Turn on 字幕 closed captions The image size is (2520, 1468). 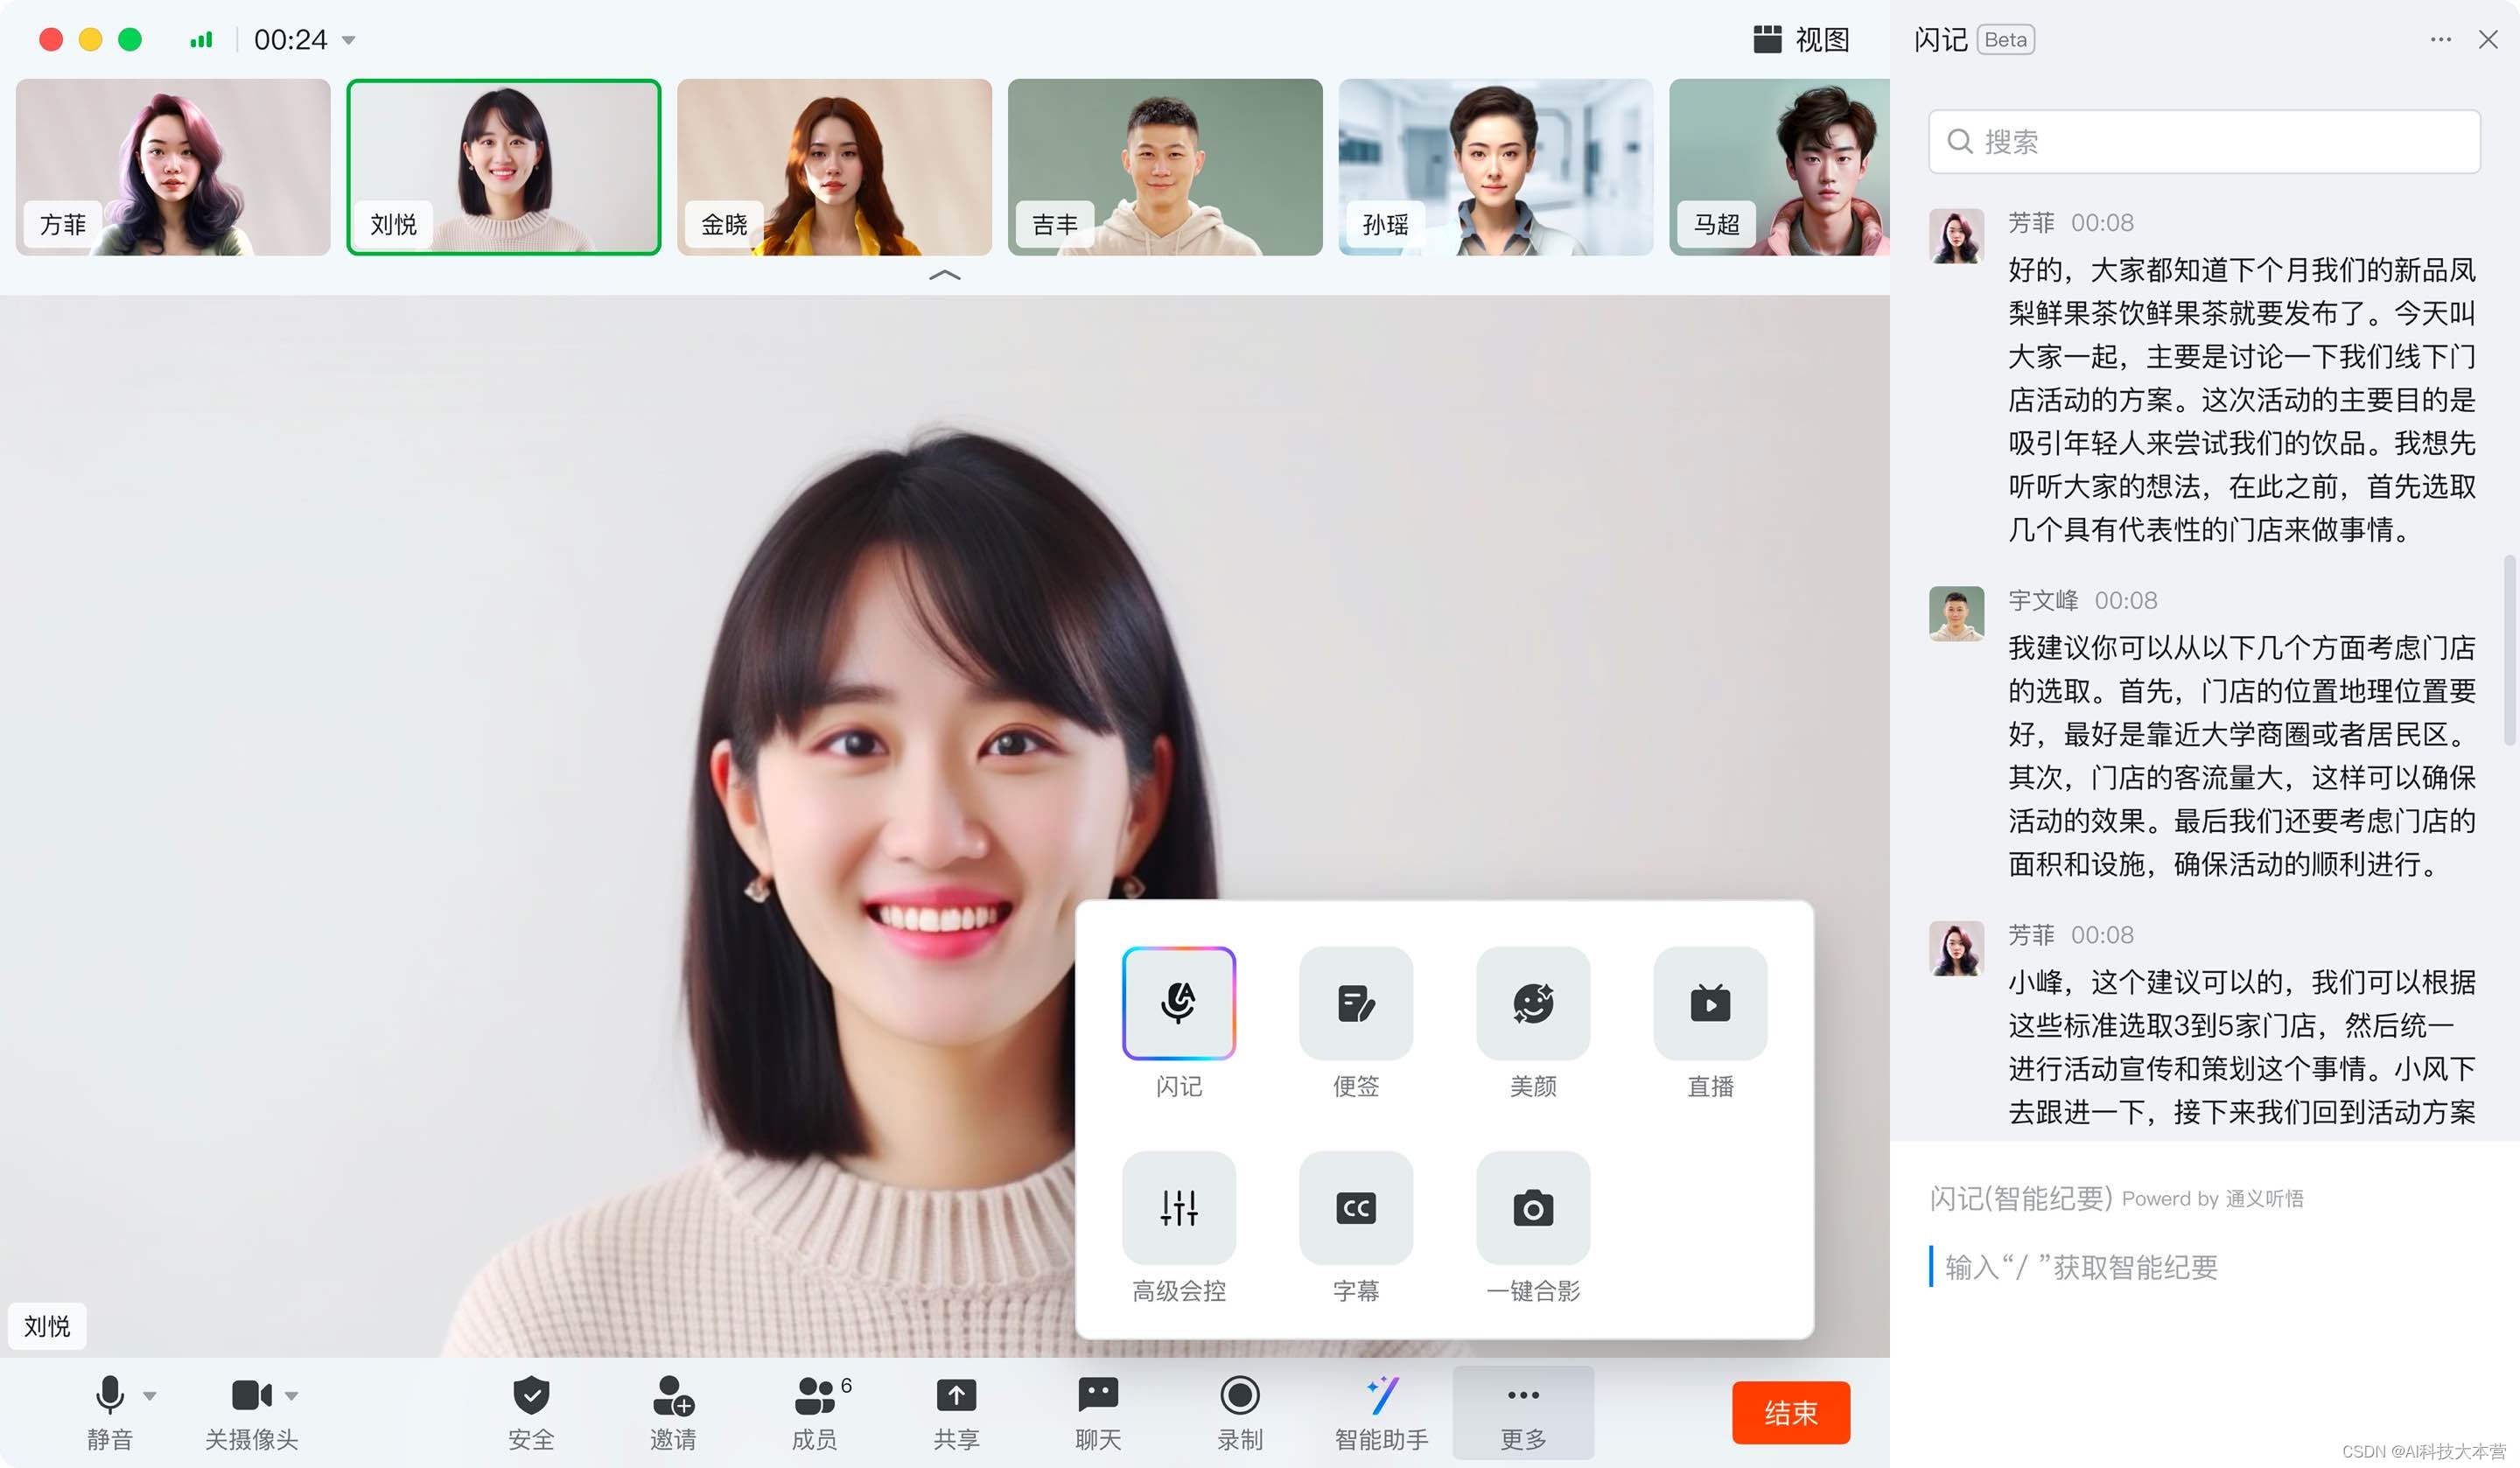tap(1355, 1207)
